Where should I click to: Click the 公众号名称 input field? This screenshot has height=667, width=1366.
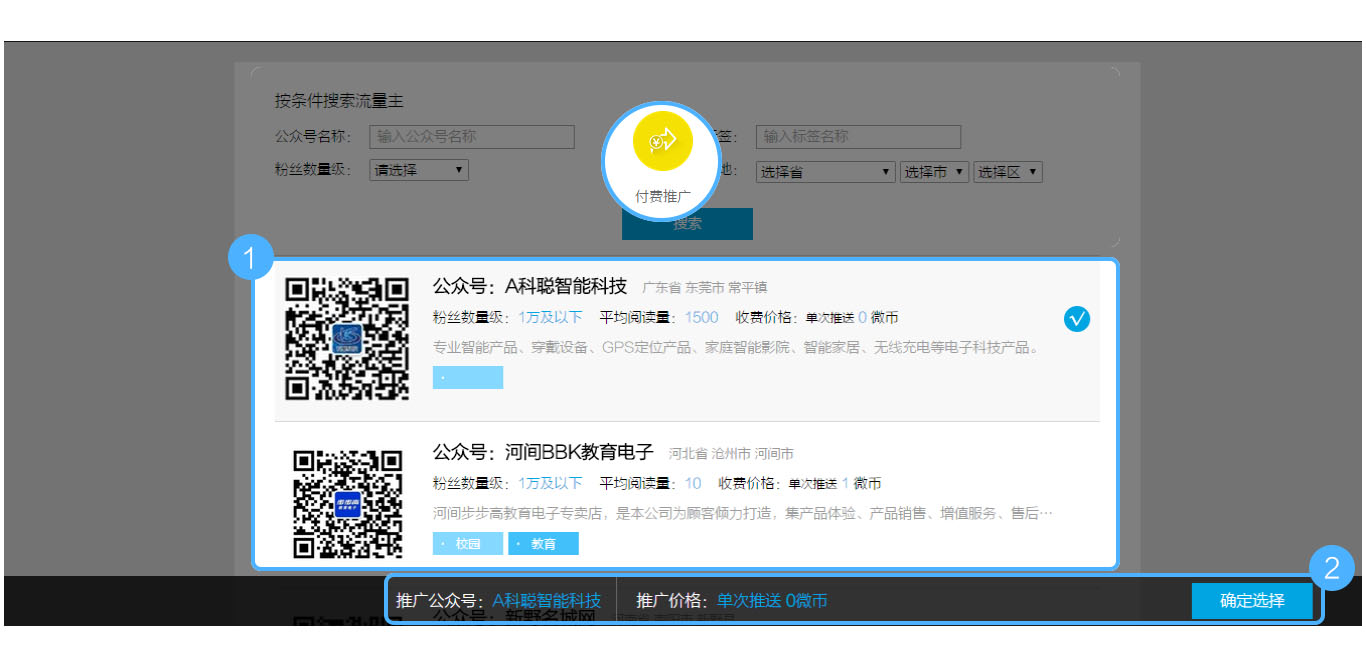pos(472,137)
